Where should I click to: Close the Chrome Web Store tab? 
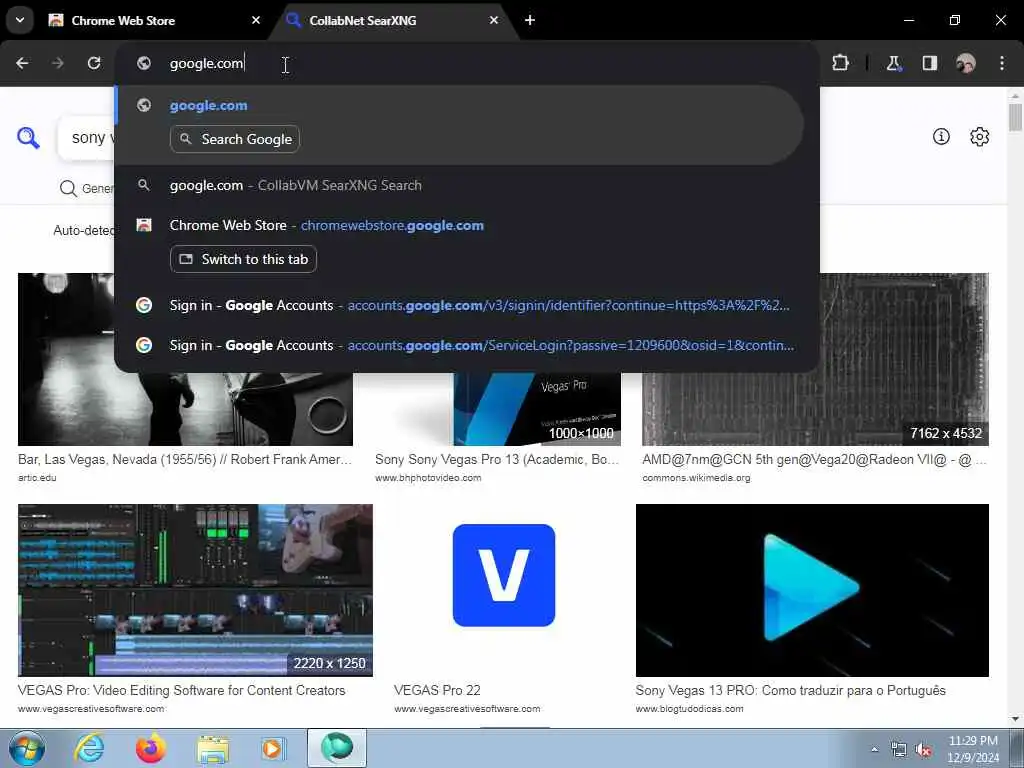256,20
